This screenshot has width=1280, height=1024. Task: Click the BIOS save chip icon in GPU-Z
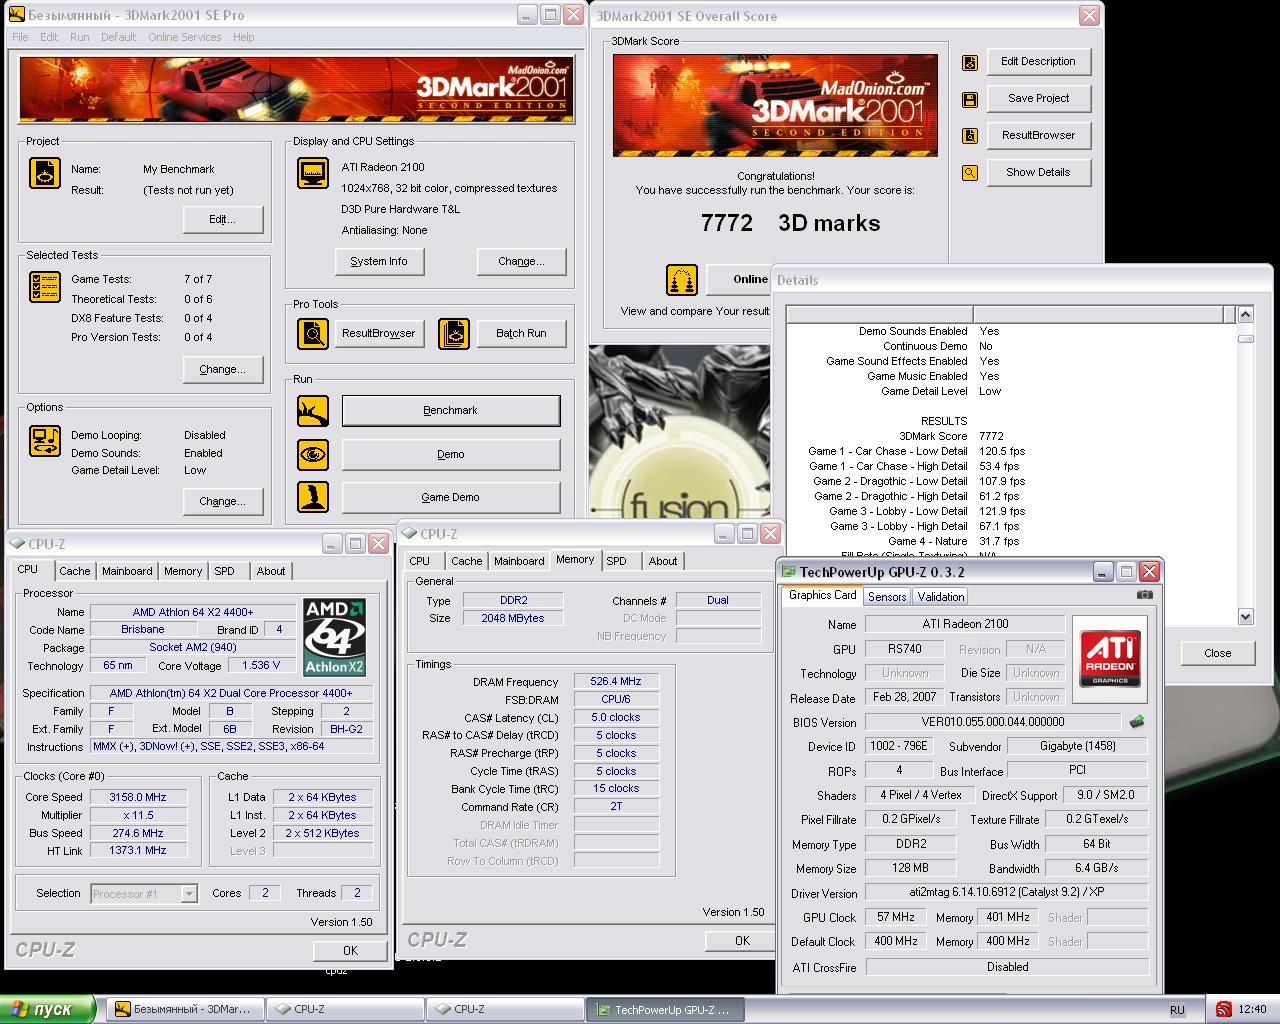click(1137, 721)
